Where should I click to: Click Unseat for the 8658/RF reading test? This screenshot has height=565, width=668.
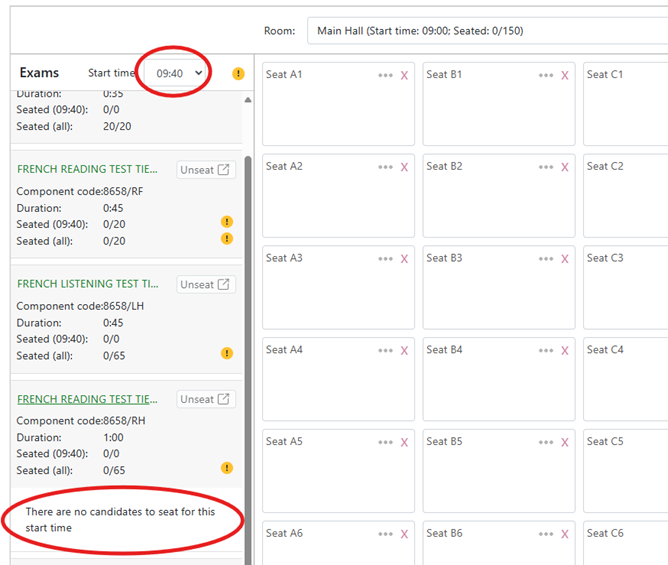pos(206,170)
